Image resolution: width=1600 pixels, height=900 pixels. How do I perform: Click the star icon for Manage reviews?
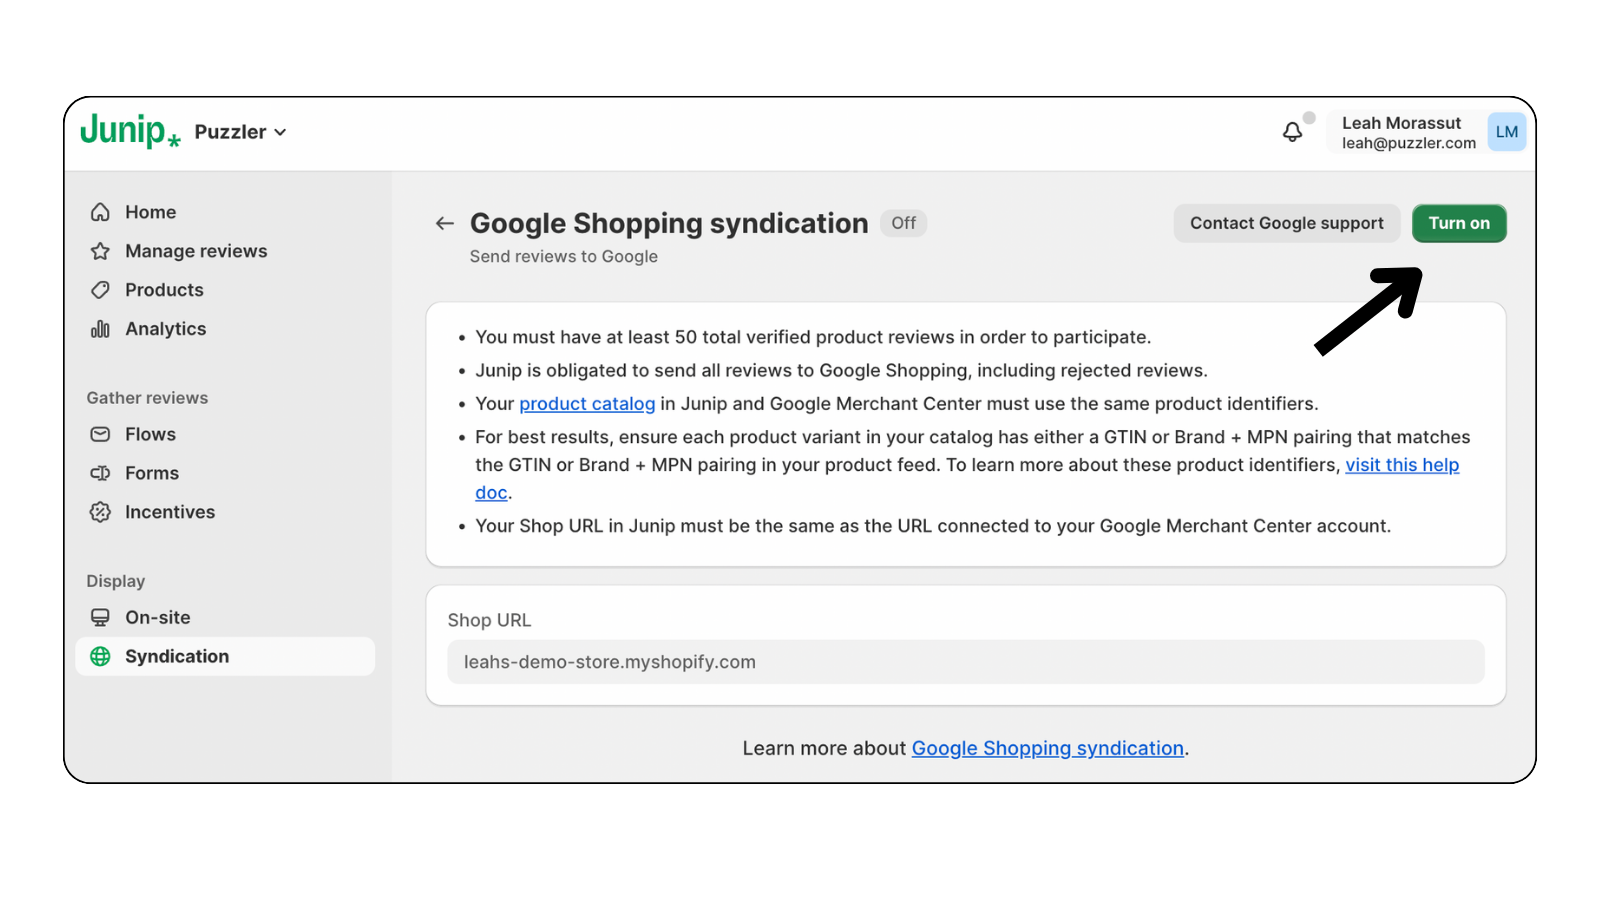(x=100, y=251)
